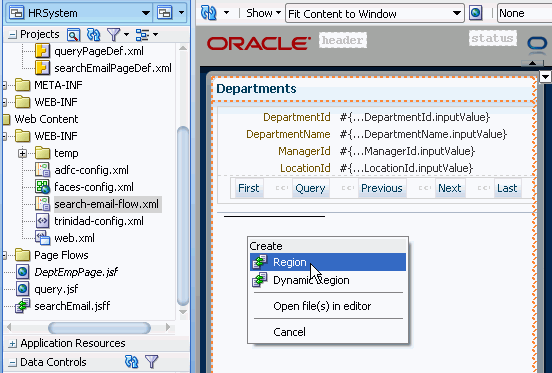Screen dimensions: 552x373
Task: Open the Projects filter funnel icon
Action: click(114, 34)
